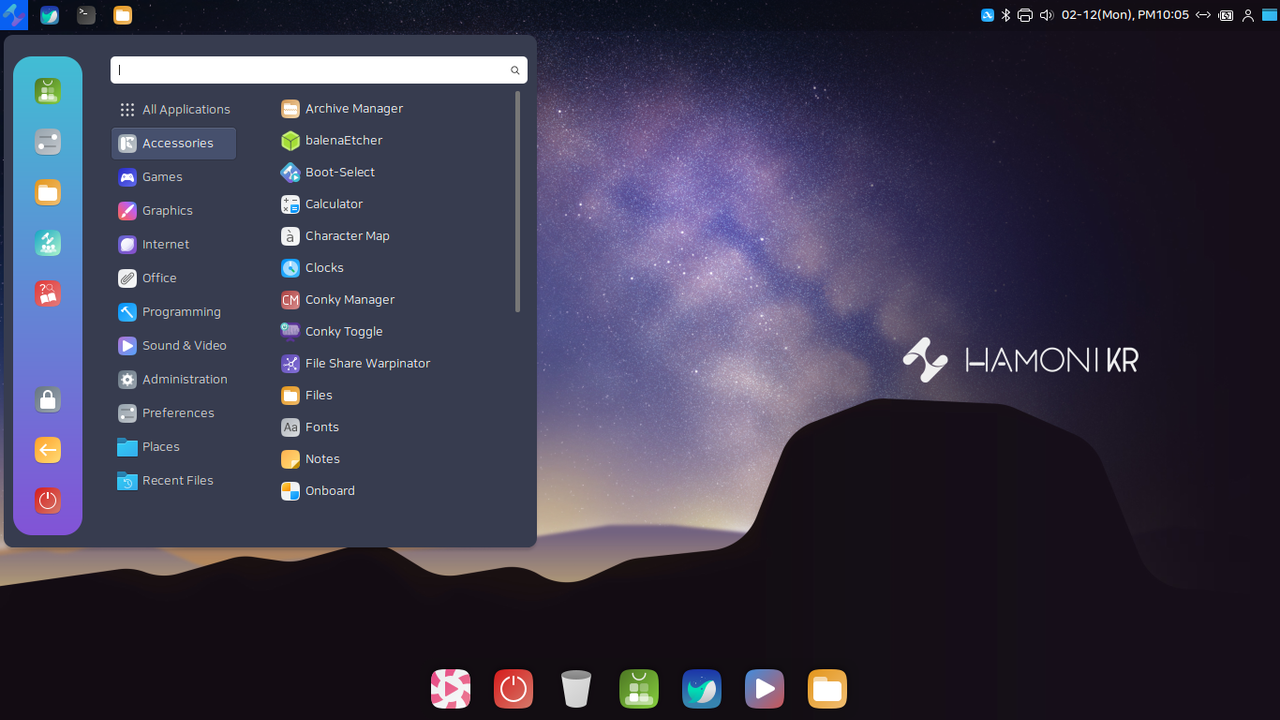Image resolution: width=1280 pixels, height=720 pixels.
Task: Select the Office category
Action: [x=174, y=278]
